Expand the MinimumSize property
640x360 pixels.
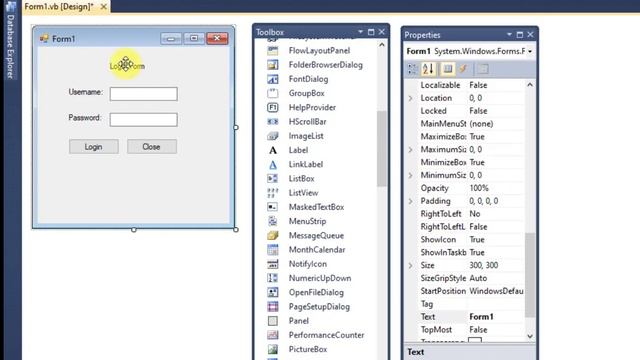(411, 176)
